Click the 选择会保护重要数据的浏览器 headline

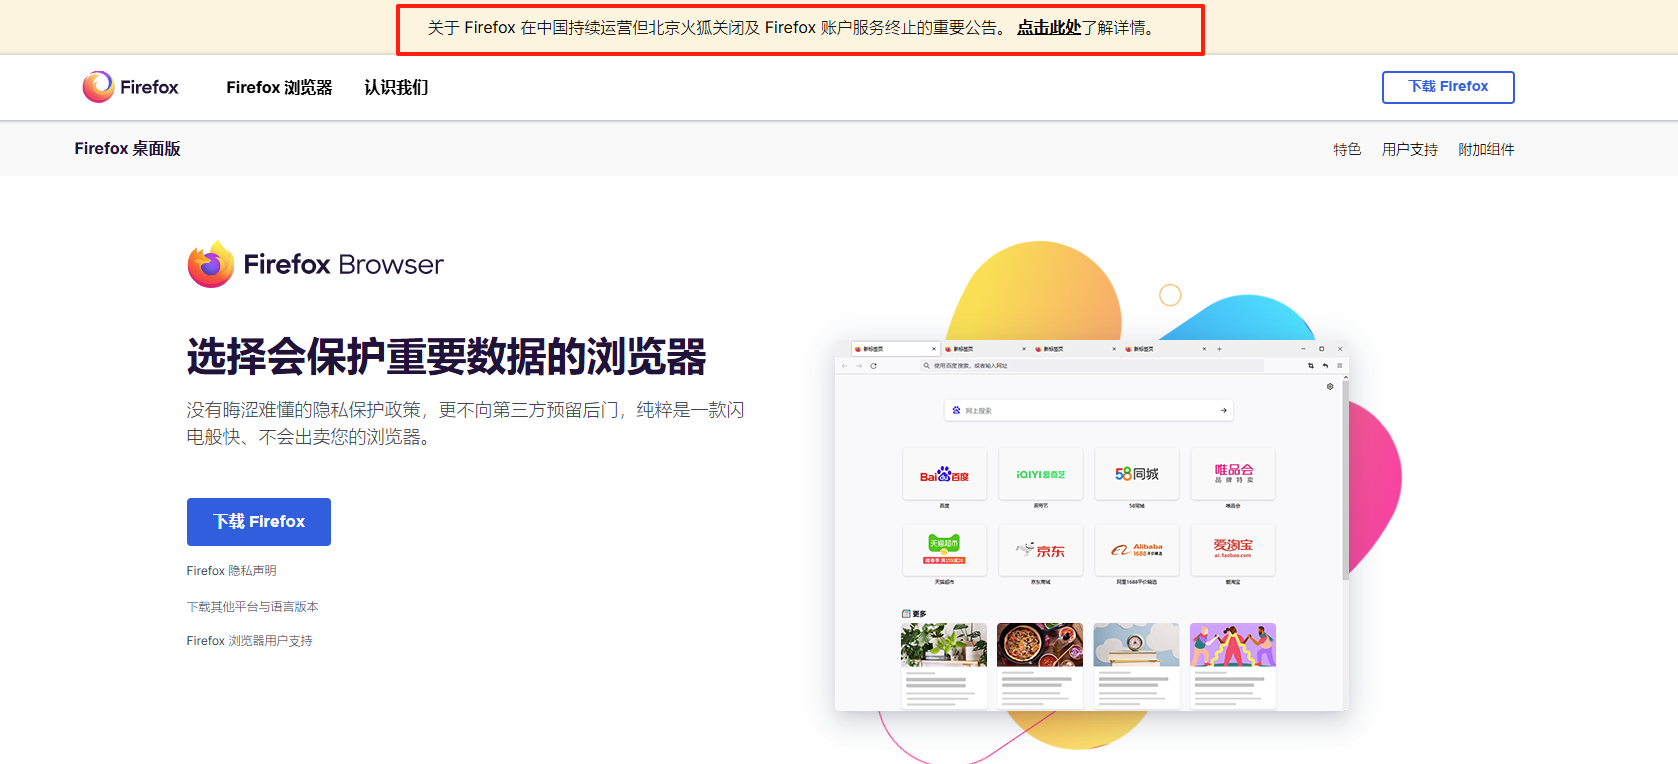click(x=446, y=357)
